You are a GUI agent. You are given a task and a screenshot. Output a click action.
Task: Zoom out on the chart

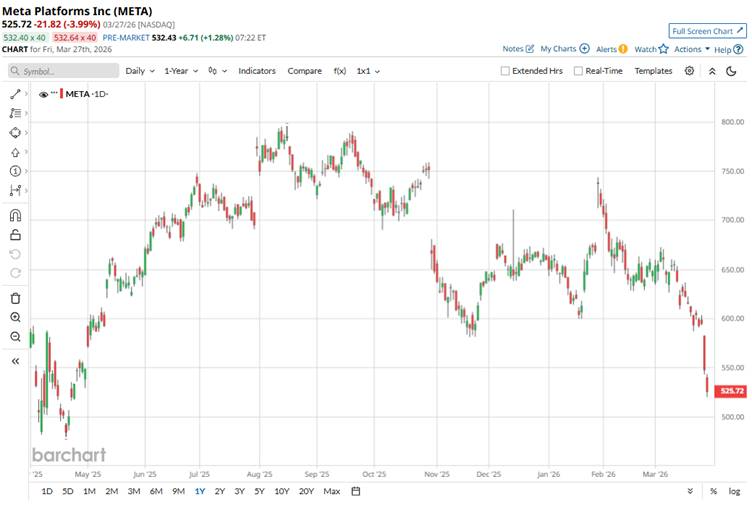(15, 337)
